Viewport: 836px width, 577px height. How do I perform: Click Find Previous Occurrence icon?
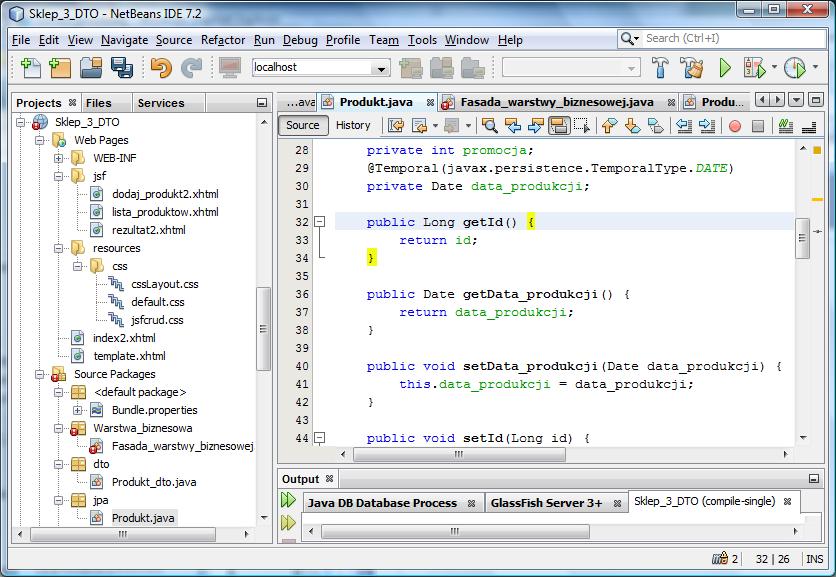point(513,125)
